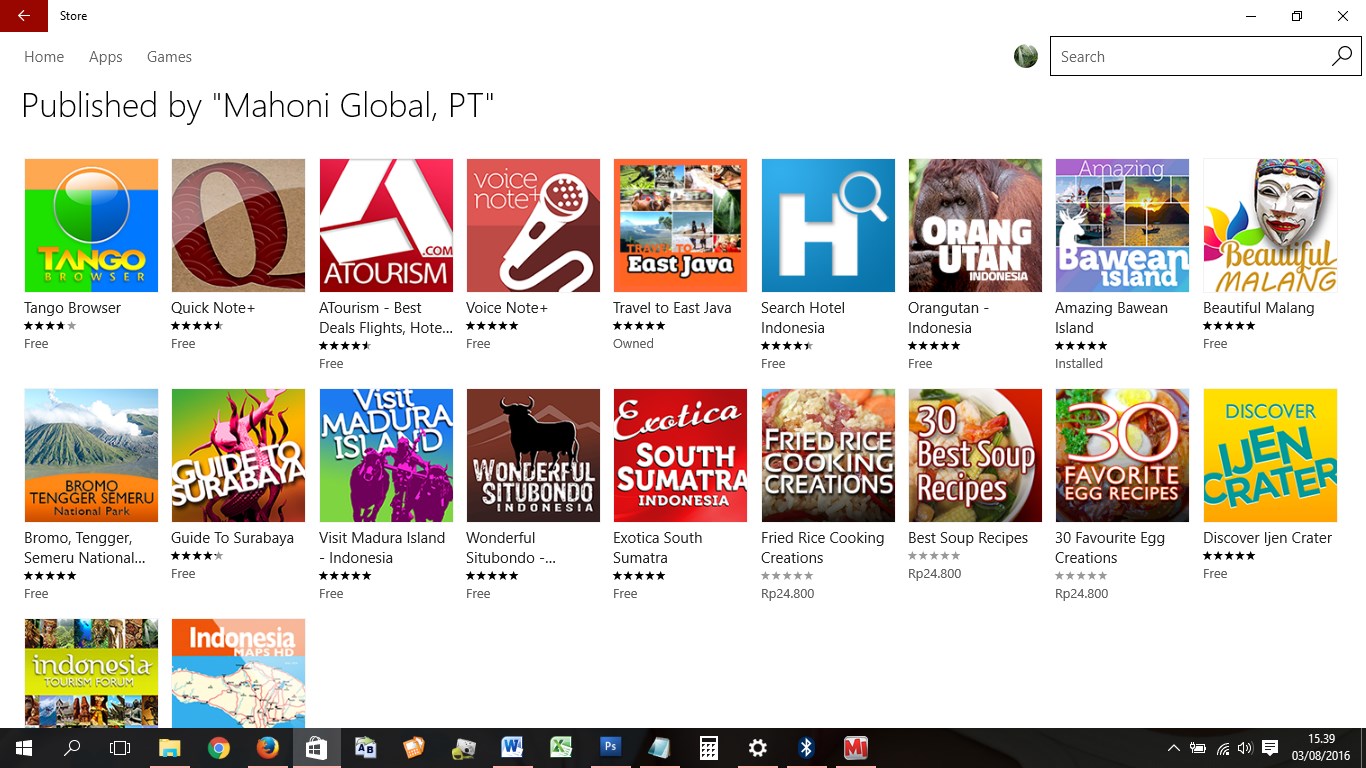Screen dimensions: 1366x768
Task: Open the Home tab in Store
Action: (x=44, y=57)
